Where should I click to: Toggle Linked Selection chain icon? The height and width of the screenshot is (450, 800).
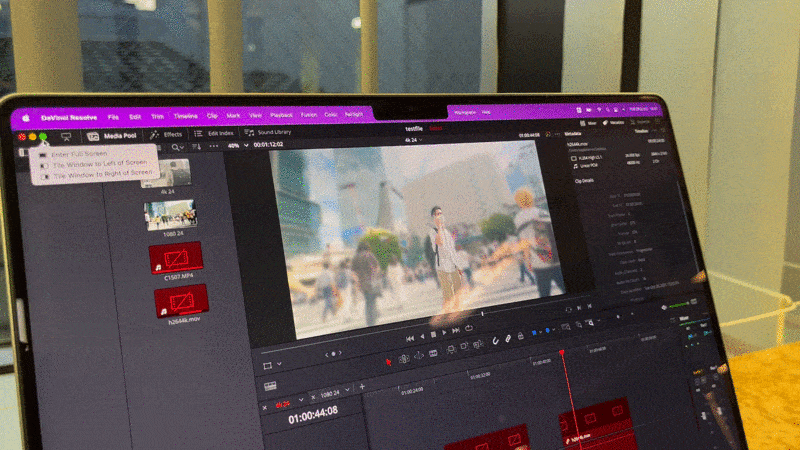[x=508, y=339]
